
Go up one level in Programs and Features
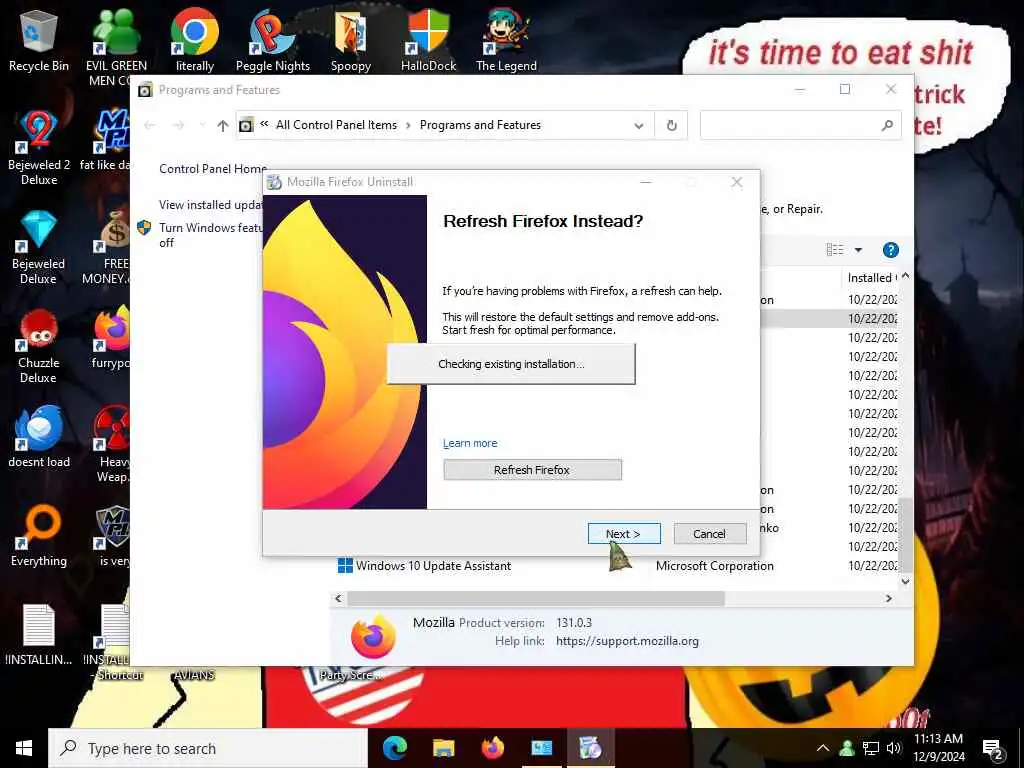pos(223,125)
